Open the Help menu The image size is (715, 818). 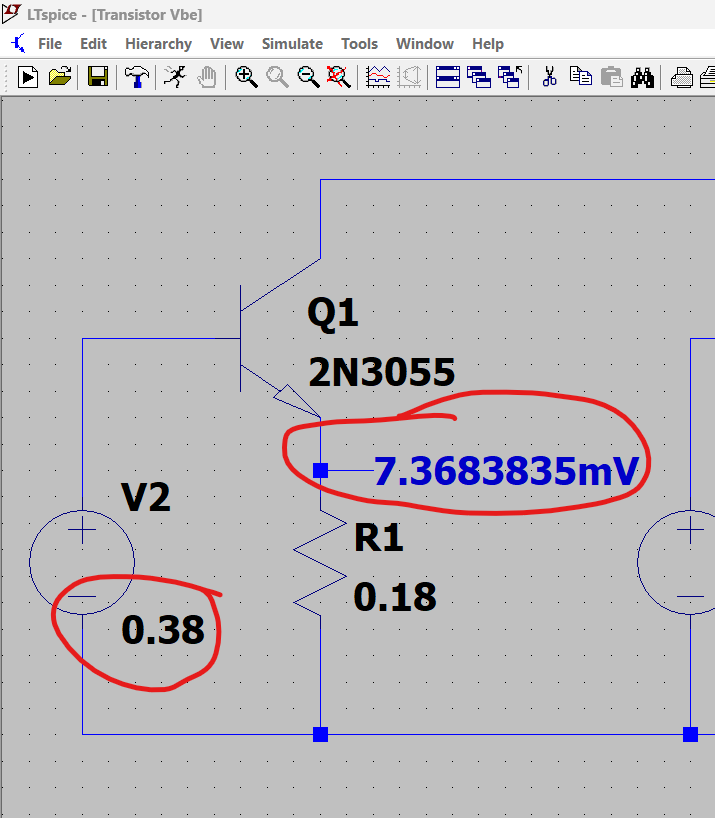[x=488, y=44]
